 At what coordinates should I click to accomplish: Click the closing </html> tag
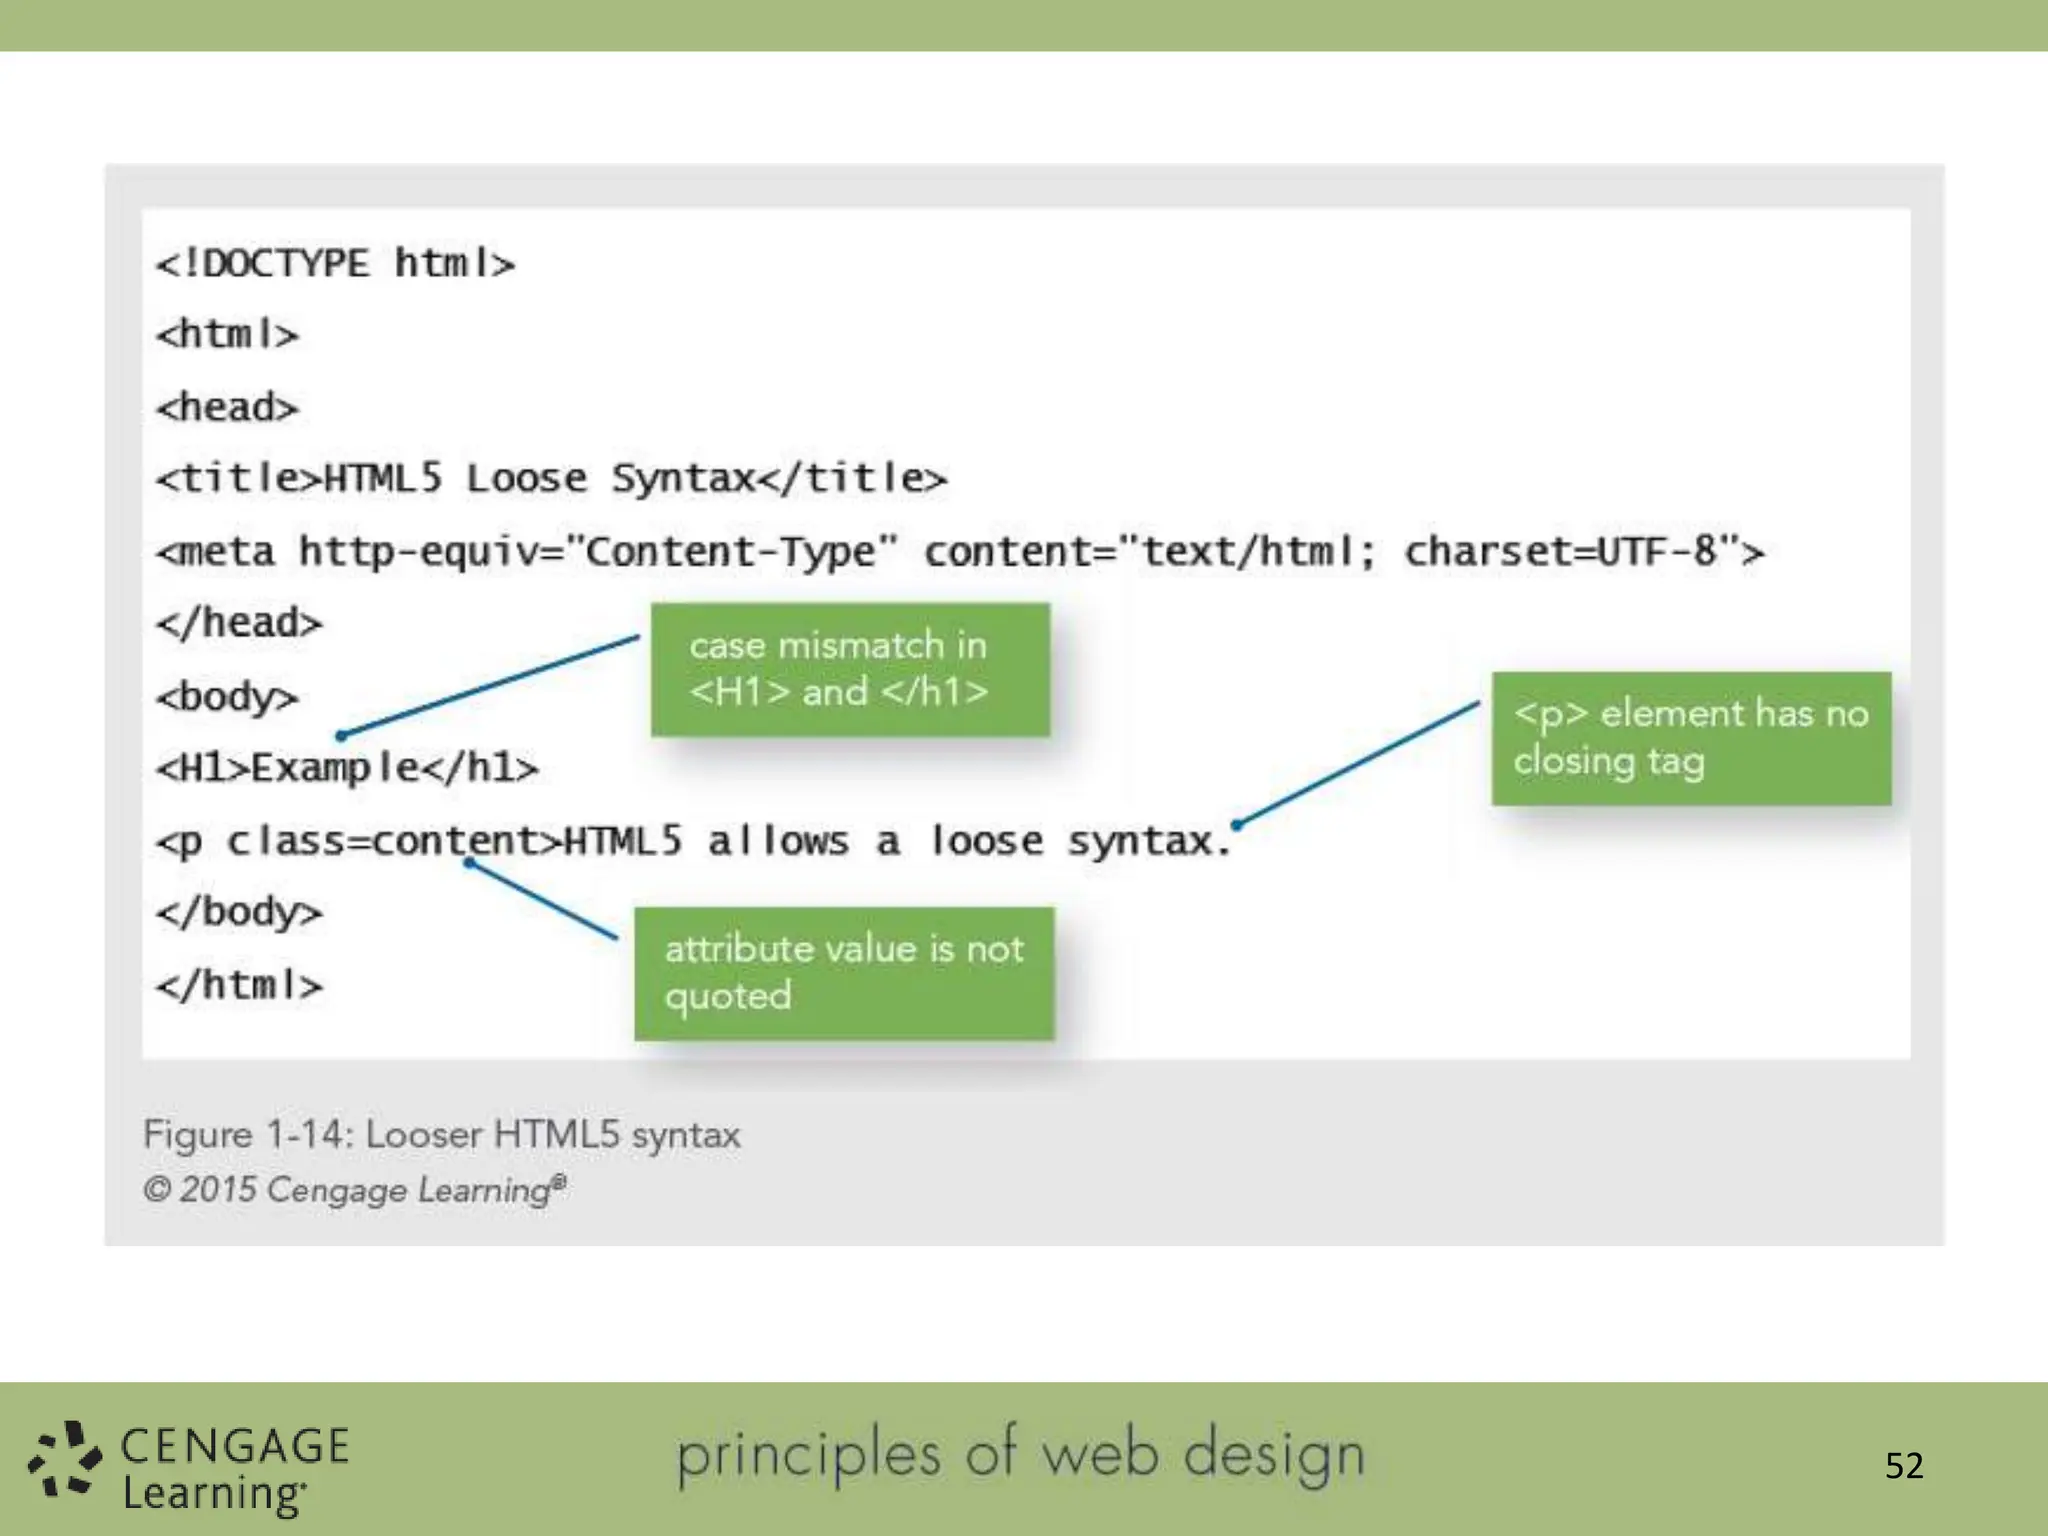[239, 985]
